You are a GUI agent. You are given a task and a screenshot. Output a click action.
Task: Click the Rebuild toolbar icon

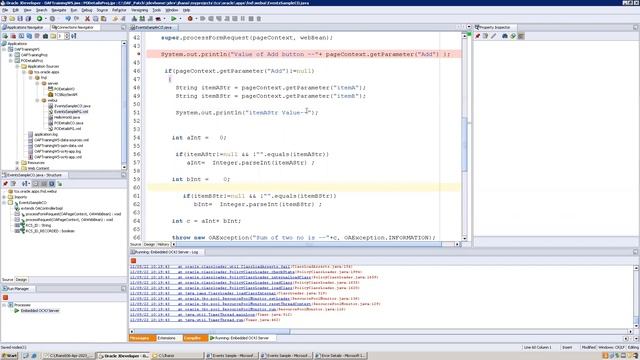click(x=142, y=18)
